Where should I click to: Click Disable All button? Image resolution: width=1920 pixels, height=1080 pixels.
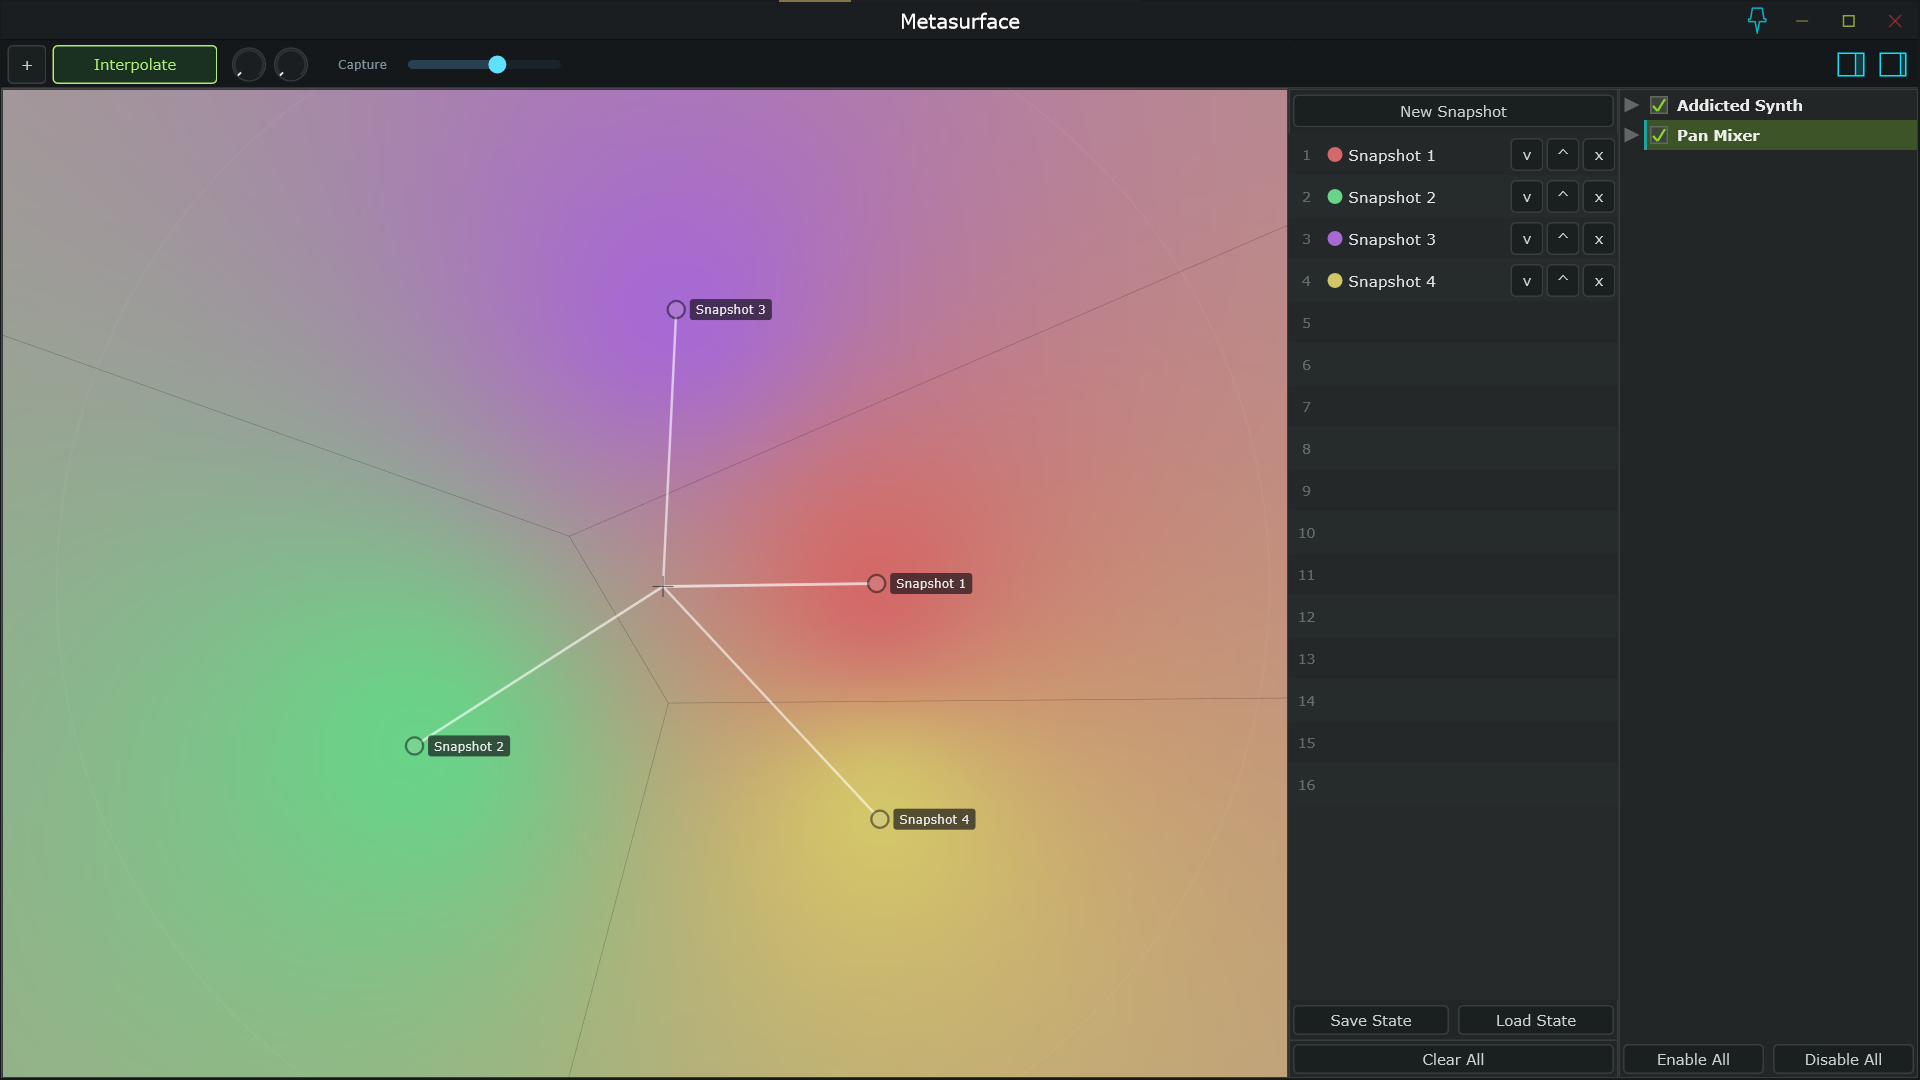pyautogui.click(x=1843, y=1060)
